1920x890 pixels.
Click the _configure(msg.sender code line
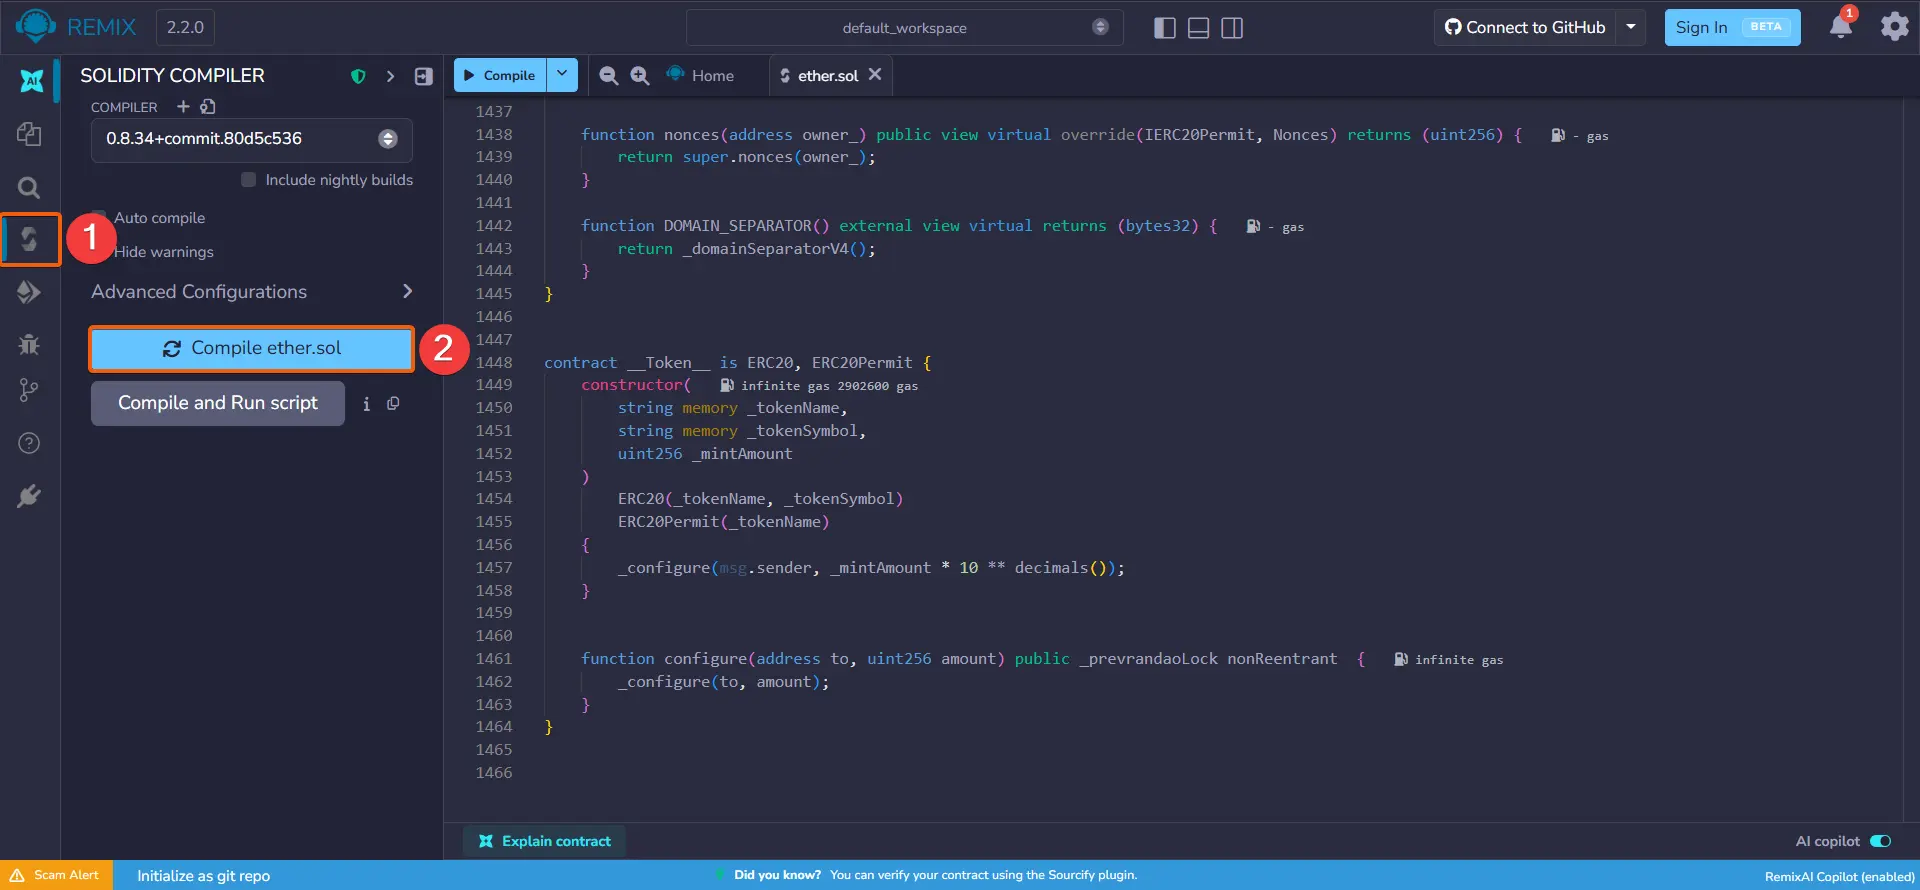871,568
